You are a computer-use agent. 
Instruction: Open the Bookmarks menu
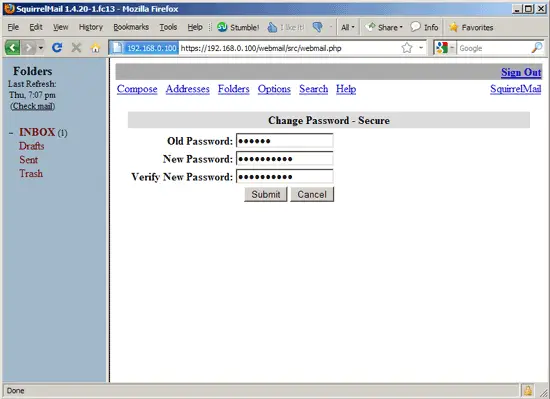[131, 27]
